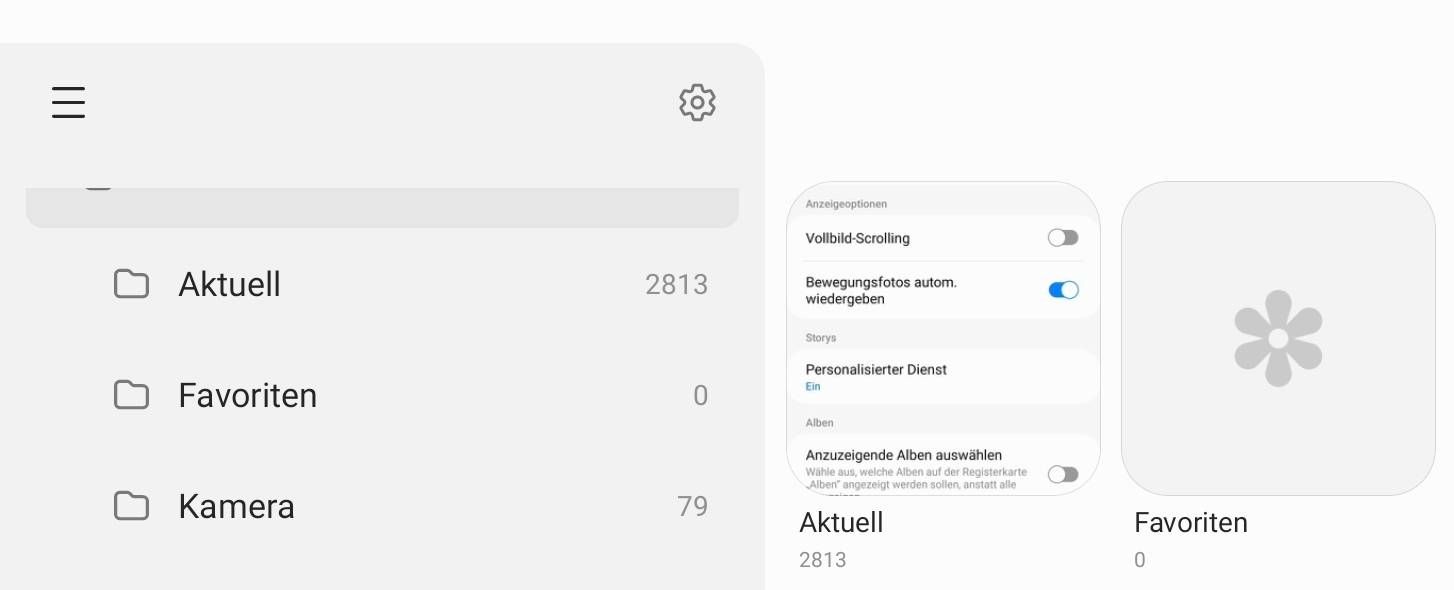Select Favoriten in the sidebar list

coord(247,396)
